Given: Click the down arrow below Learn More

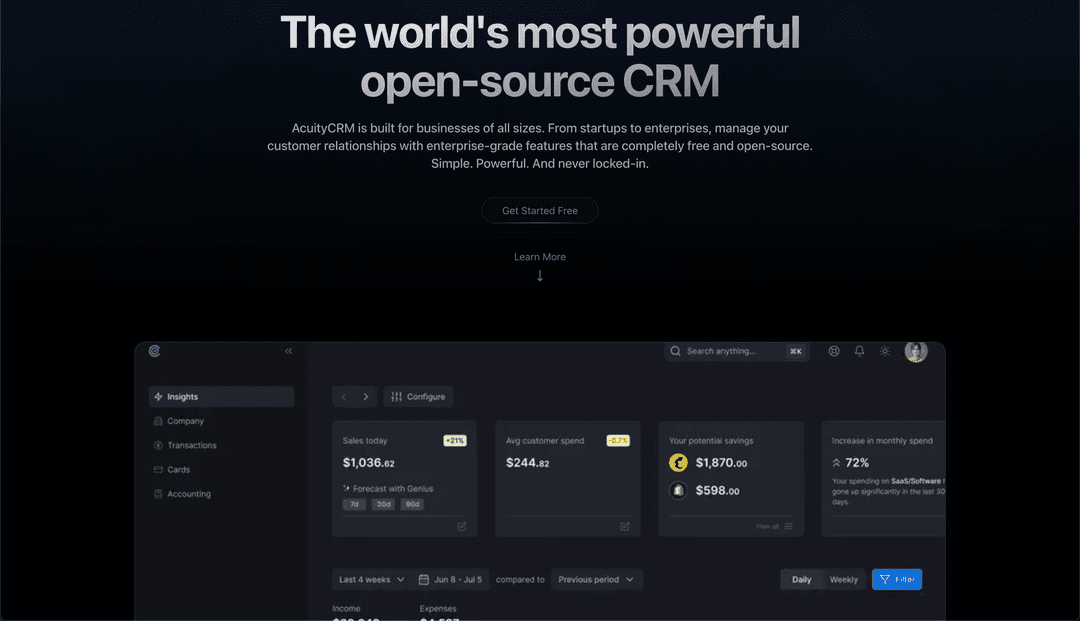Looking at the screenshot, I should click(x=540, y=276).
